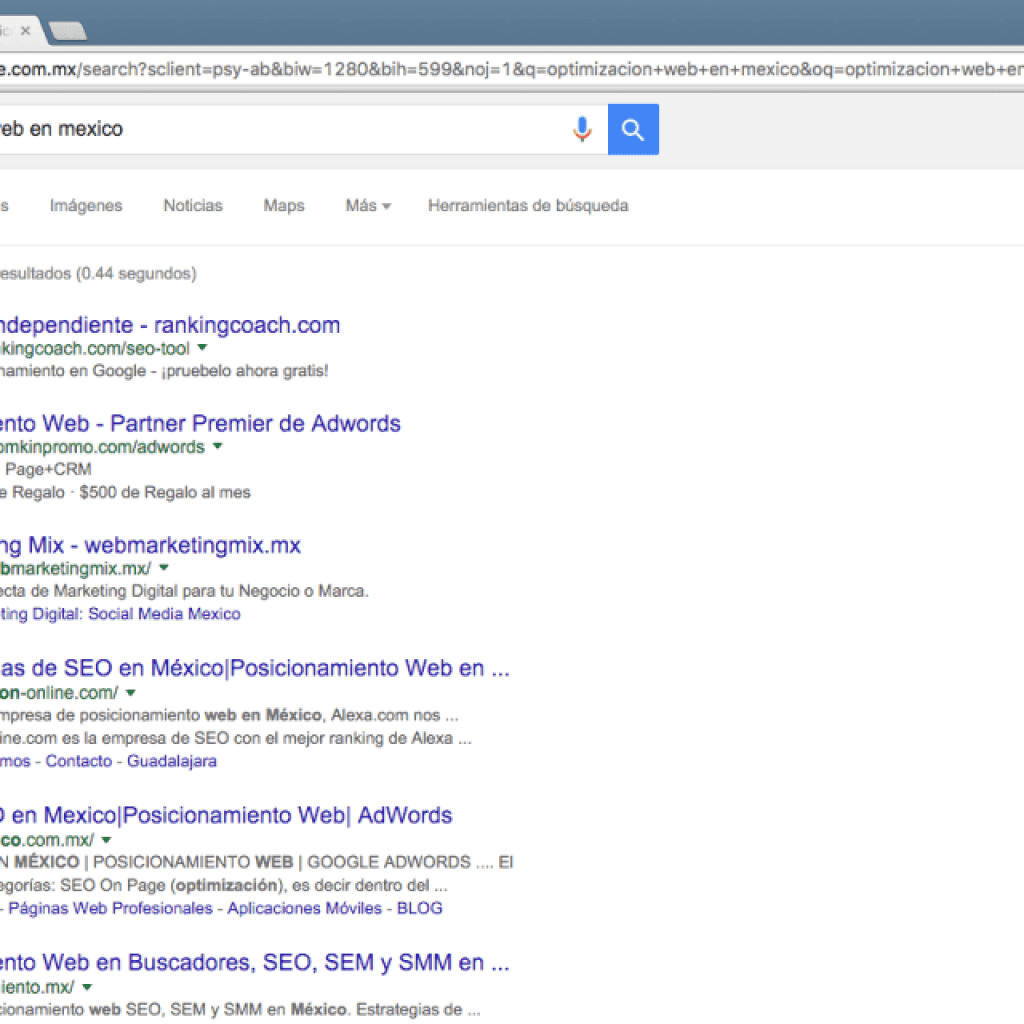Viewport: 1024px width, 1024px height.
Task: Click the Aplicaciones Móviles sitelink
Action: point(304,908)
